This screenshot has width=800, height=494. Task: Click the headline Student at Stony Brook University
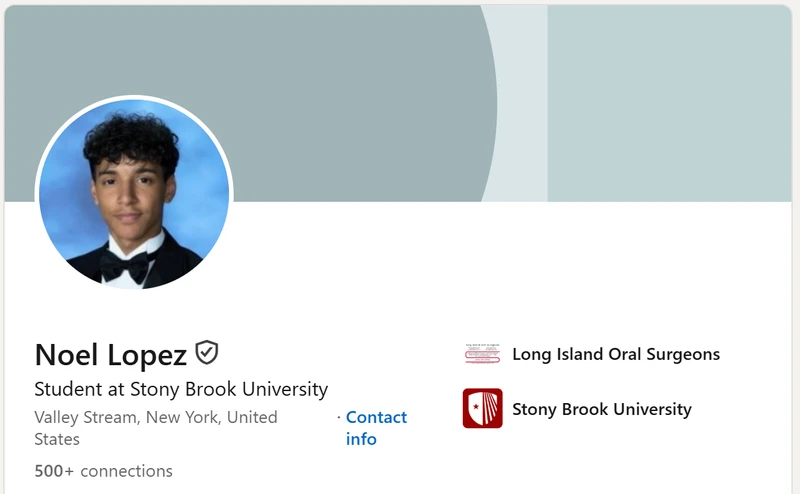coord(181,389)
